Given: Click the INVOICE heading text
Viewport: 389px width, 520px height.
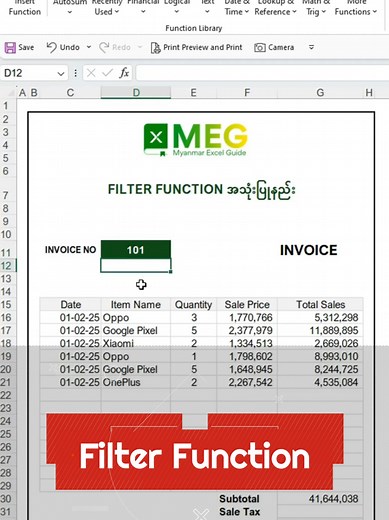Looking at the screenshot, I should 308,250.
